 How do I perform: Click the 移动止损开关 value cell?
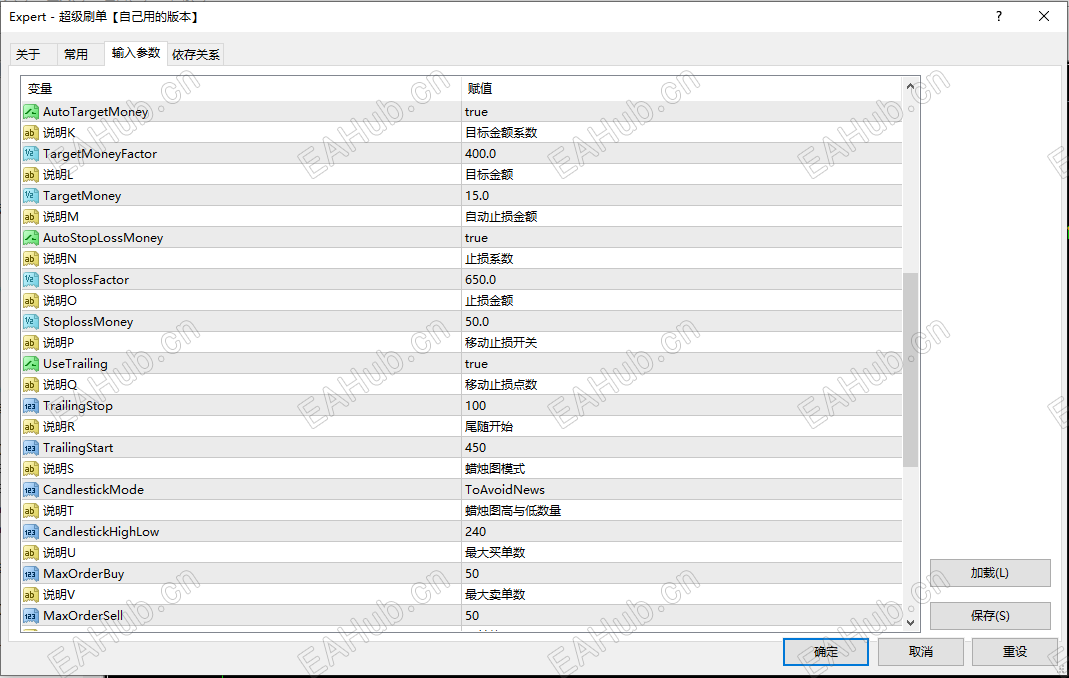point(682,343)
